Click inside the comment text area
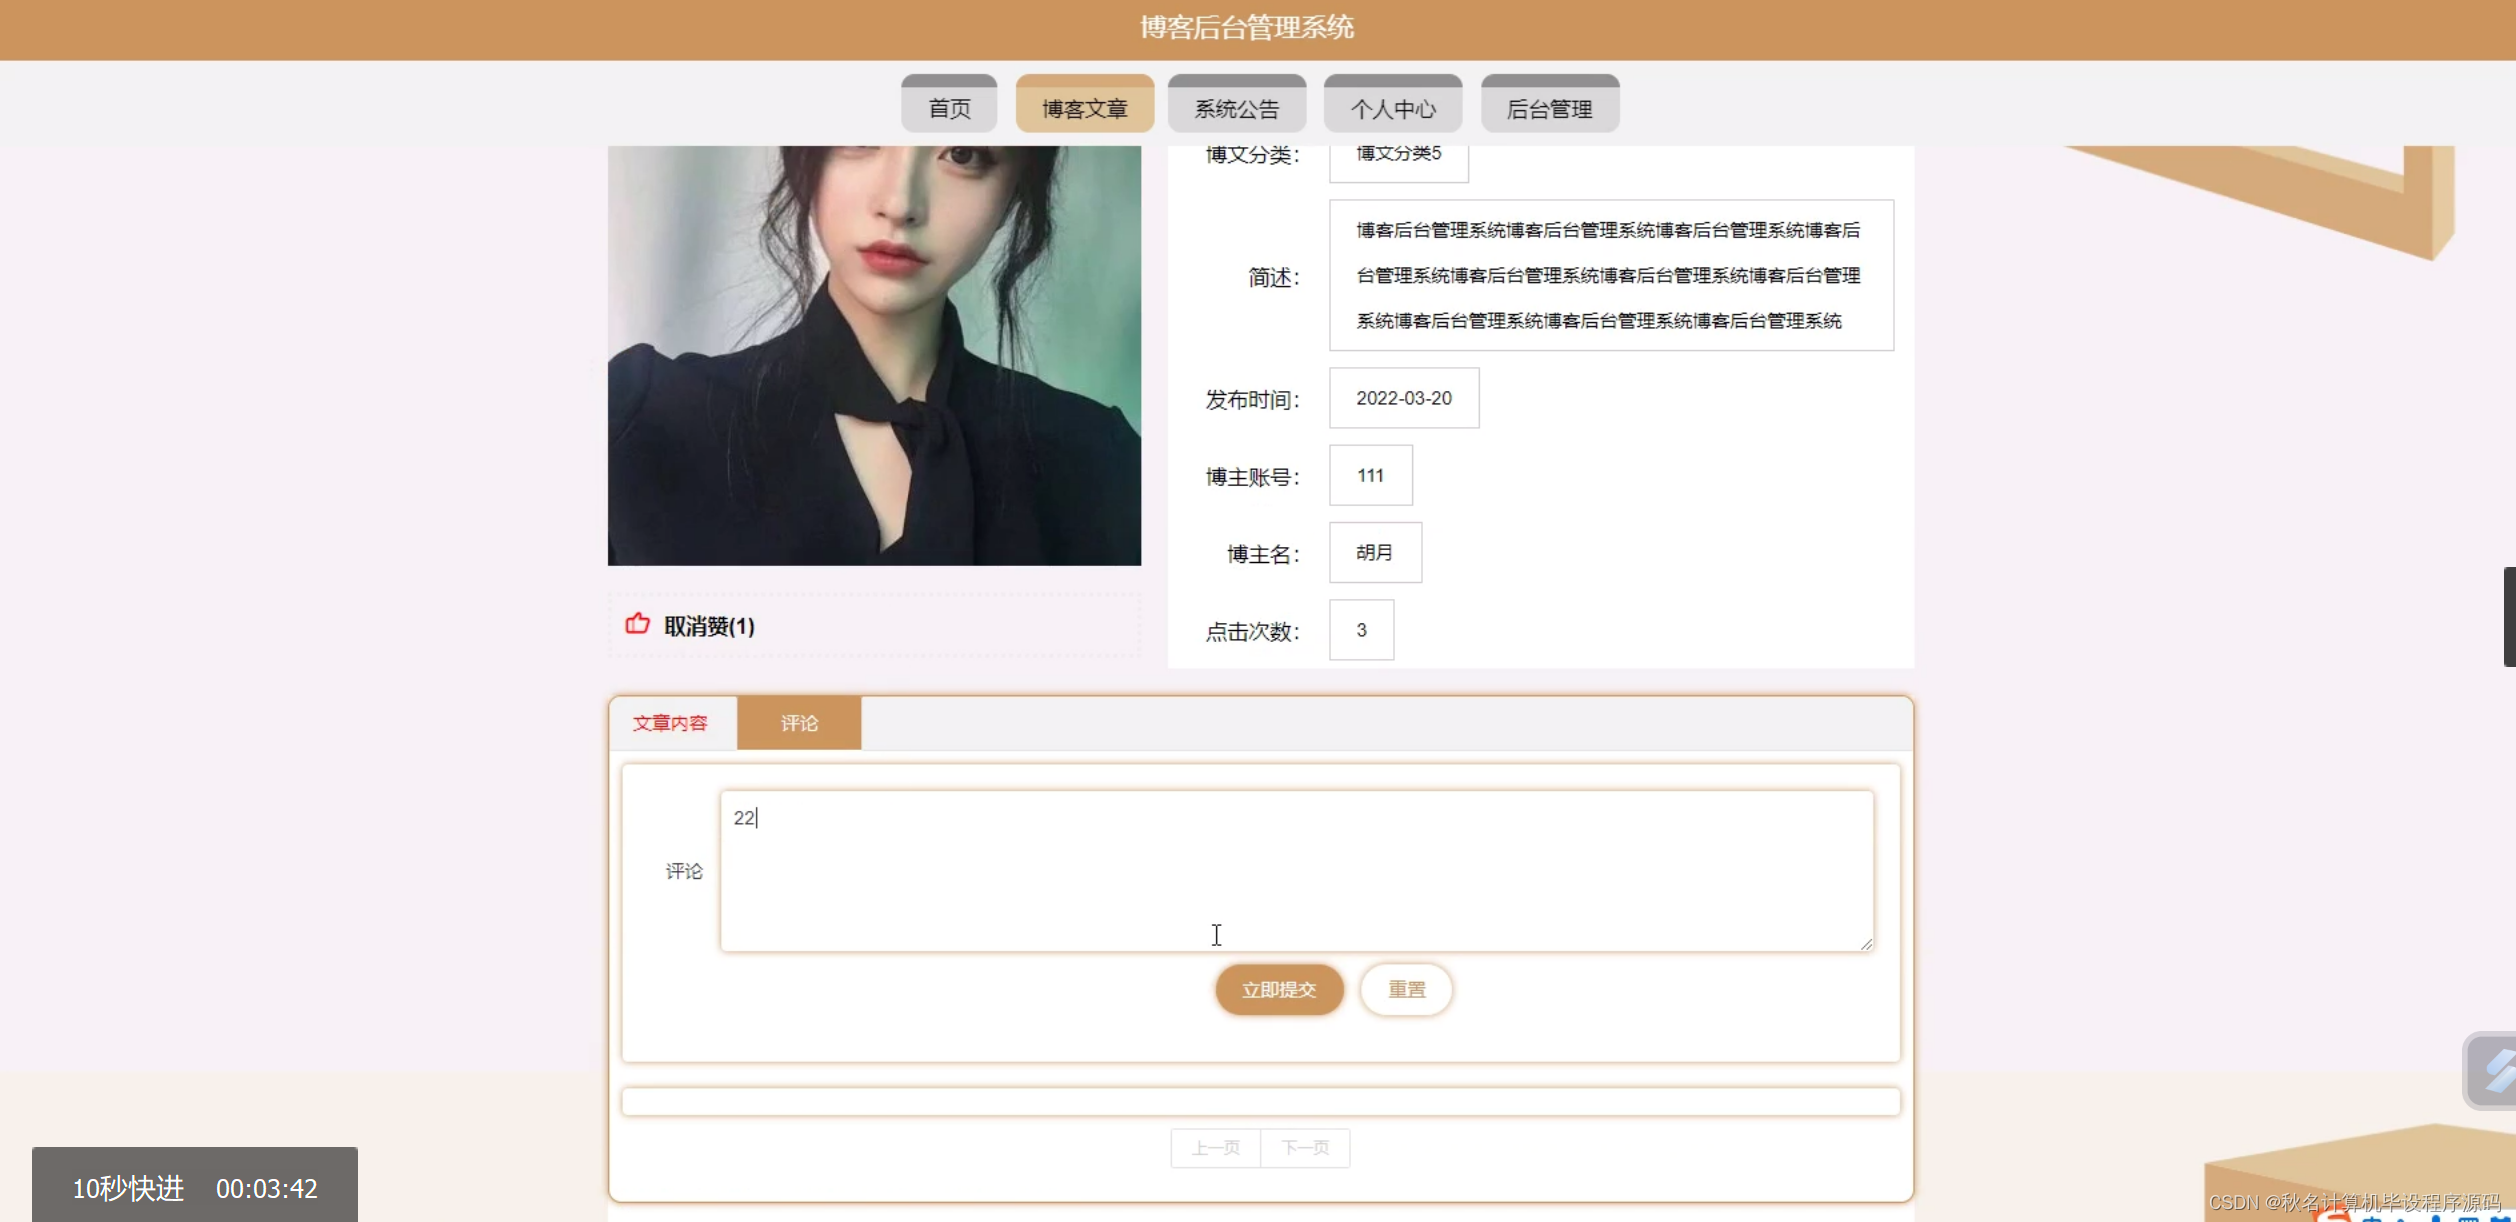The width and height of the screenshot is (2516, 1222). click(x=1295, y=870)
